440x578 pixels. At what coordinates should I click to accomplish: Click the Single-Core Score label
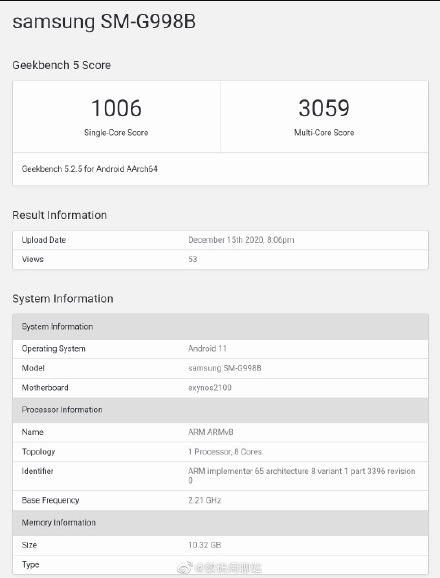pyautogui.click(x=116, y=133)
